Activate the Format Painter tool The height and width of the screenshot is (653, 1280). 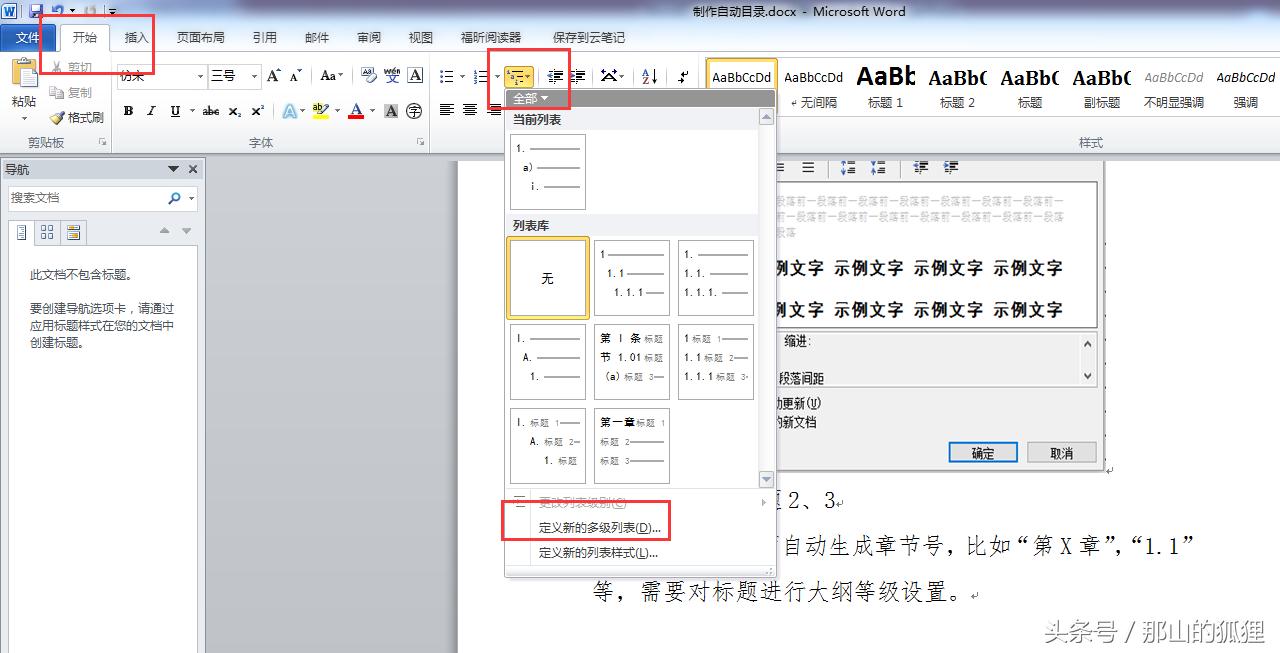[76, 117]
